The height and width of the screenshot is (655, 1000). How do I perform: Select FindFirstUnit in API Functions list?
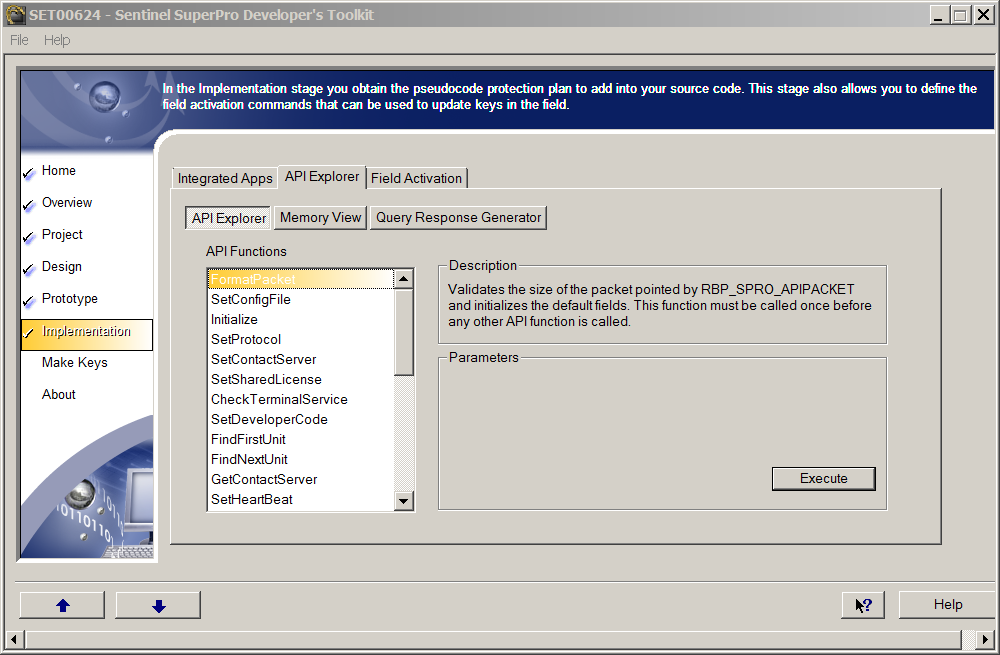tap(248, 439)
